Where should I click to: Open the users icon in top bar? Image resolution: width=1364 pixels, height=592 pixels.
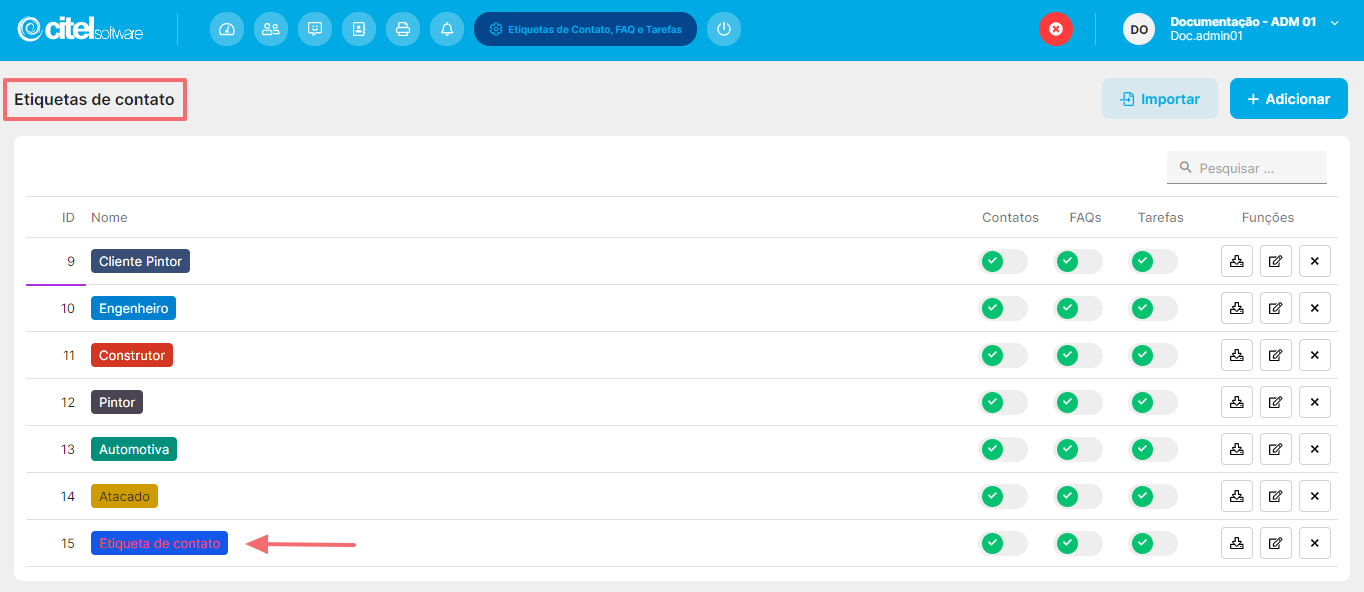click(x=271, y=29)
